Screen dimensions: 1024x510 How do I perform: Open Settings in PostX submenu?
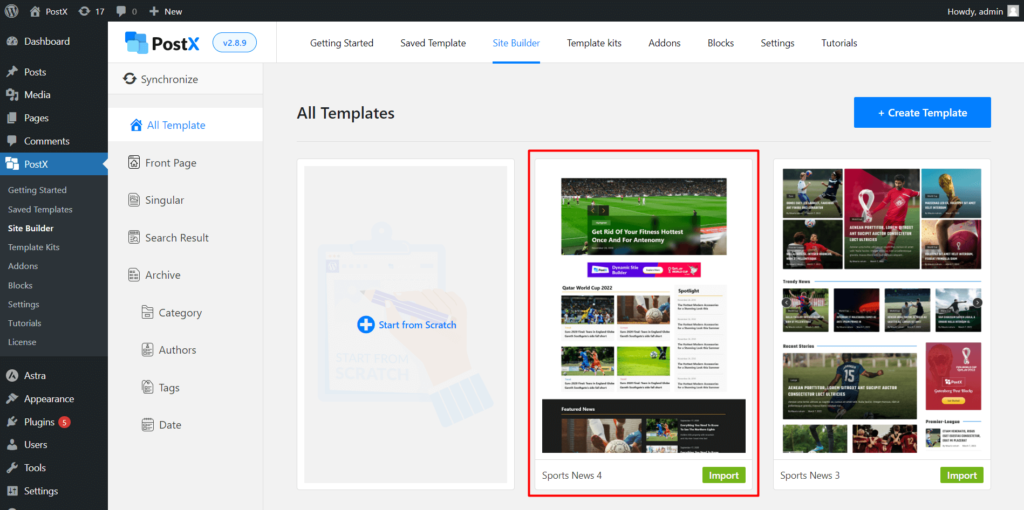coord(24,304)
